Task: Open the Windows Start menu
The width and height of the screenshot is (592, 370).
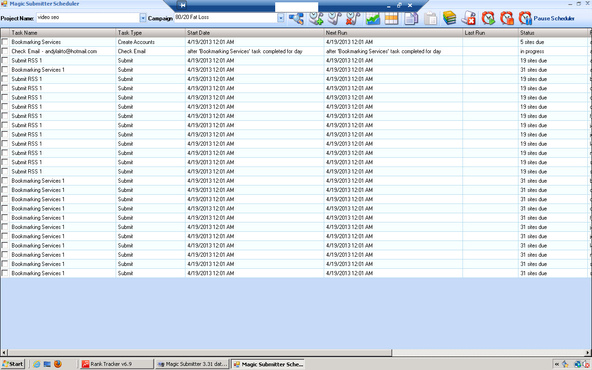Action: point(13,364)
